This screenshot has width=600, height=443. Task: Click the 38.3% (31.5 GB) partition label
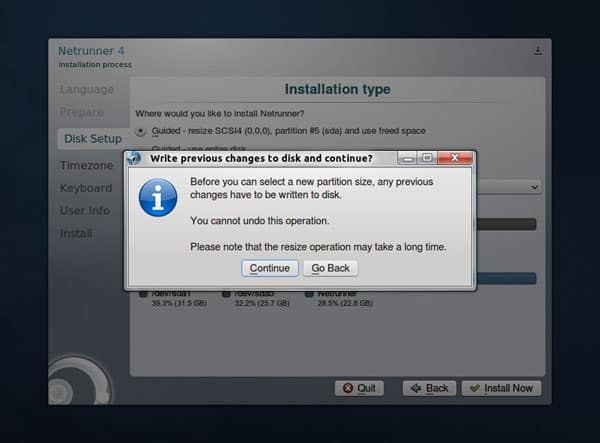pyautogui.click(x=179, y=303)
